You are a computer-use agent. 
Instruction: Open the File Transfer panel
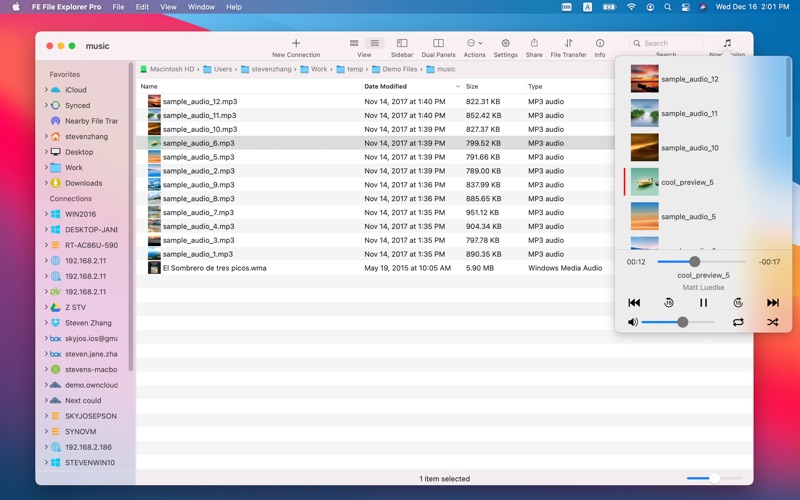tap(568, 44)
